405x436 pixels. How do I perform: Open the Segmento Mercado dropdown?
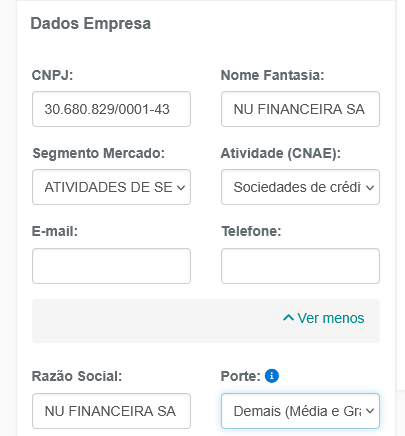[x=111, y=187]
